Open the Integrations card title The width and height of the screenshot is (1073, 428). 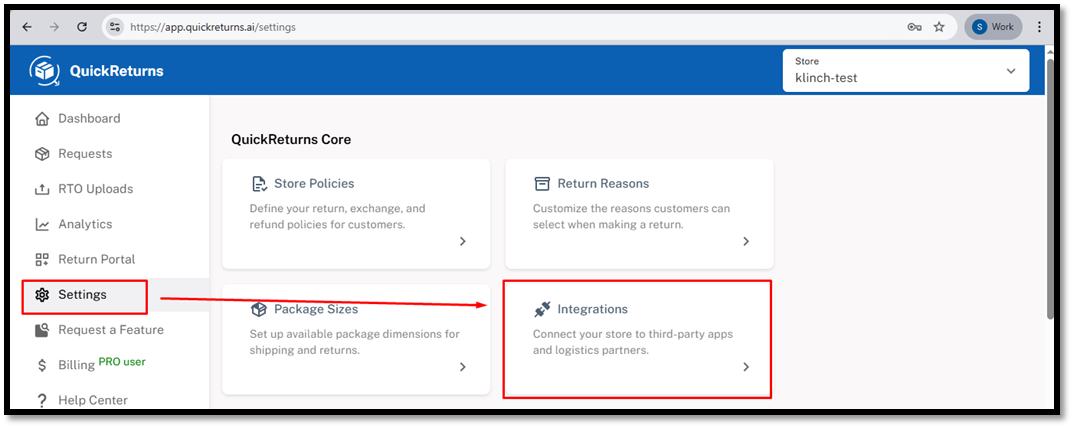click(593, 310)
